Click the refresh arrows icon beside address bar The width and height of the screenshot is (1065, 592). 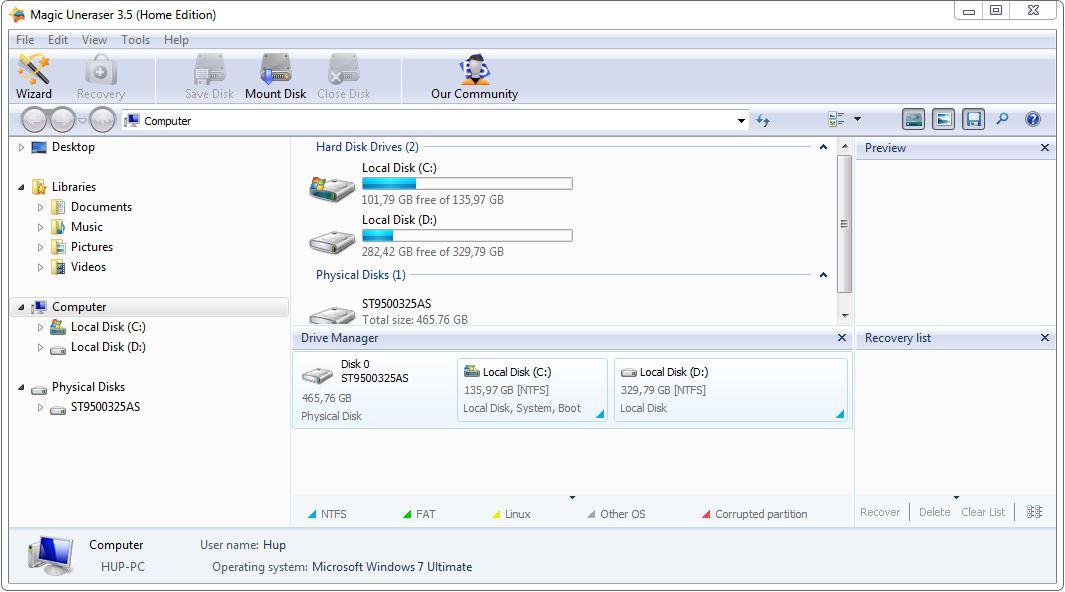763,121
